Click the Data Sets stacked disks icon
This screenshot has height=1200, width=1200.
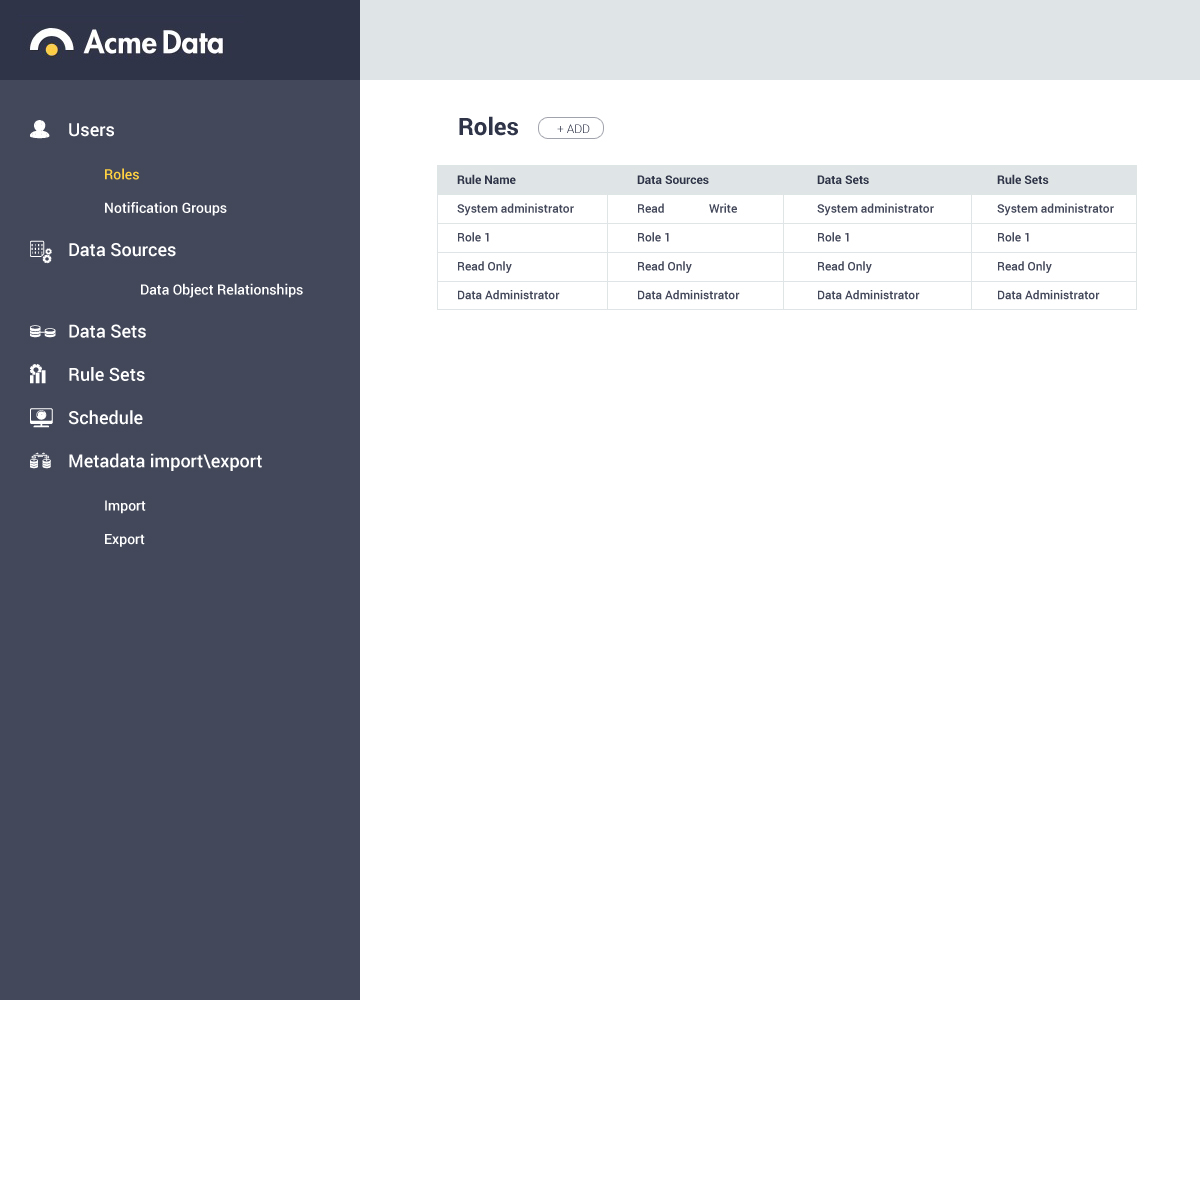[x=42, y=331]
